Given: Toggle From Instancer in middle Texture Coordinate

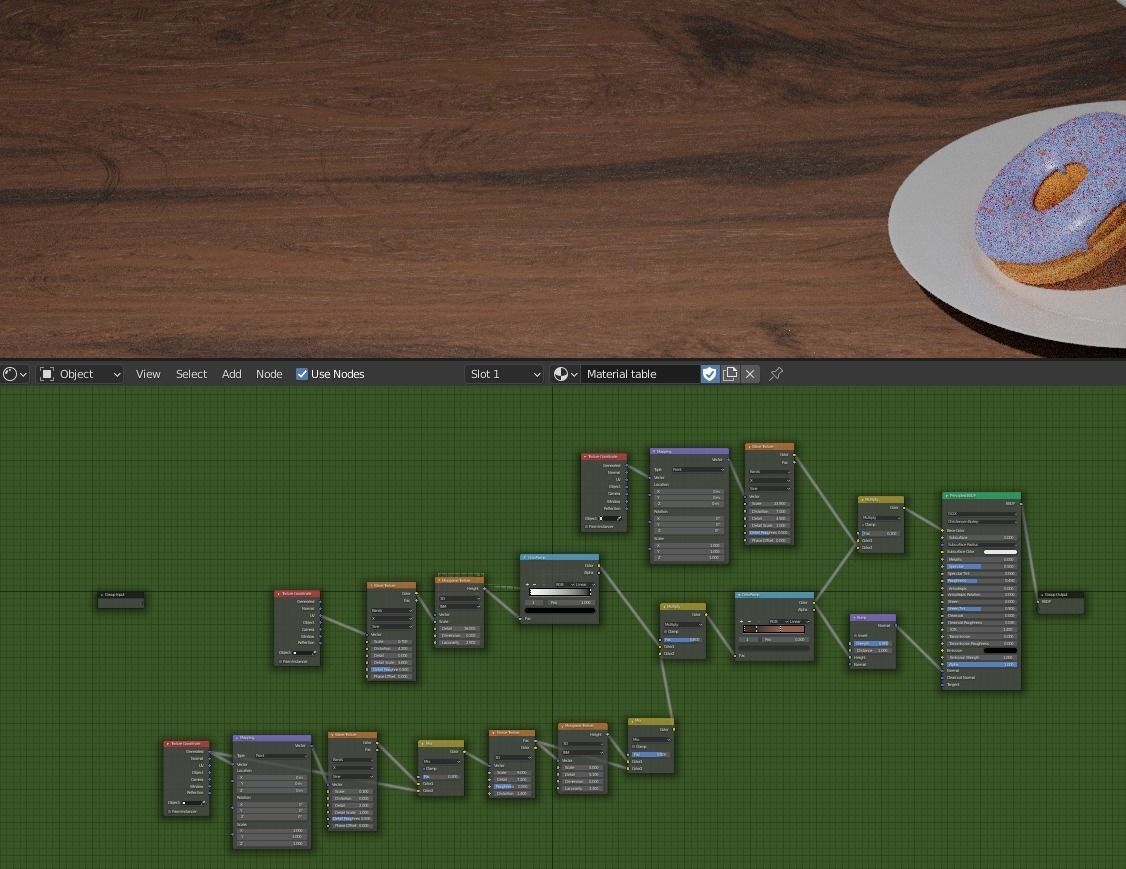Looking at the screenshot, I should coord(280,661).
